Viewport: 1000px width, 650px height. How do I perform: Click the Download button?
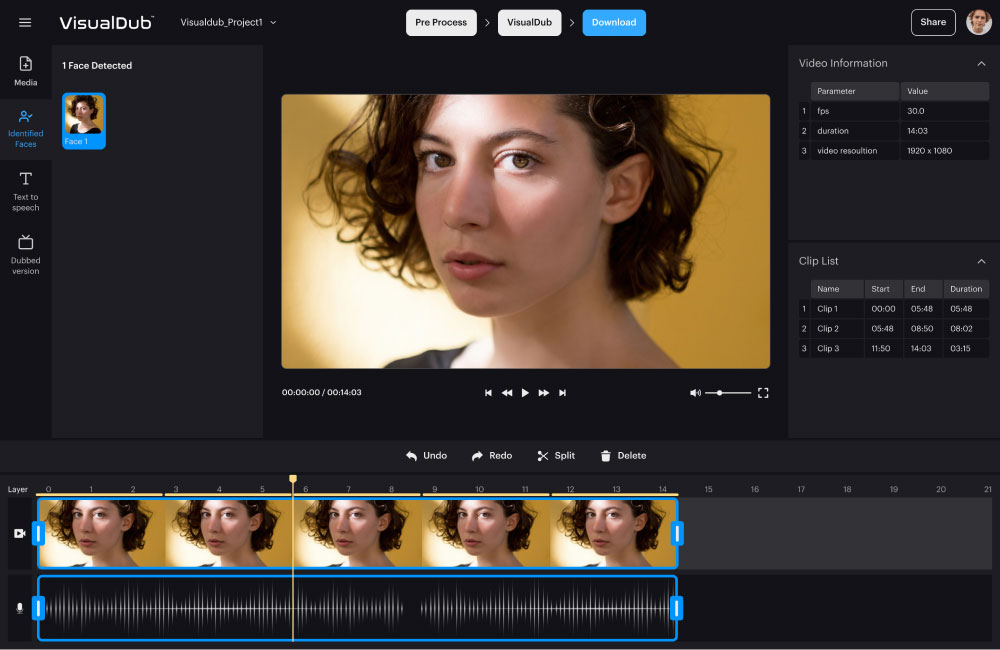614,22
